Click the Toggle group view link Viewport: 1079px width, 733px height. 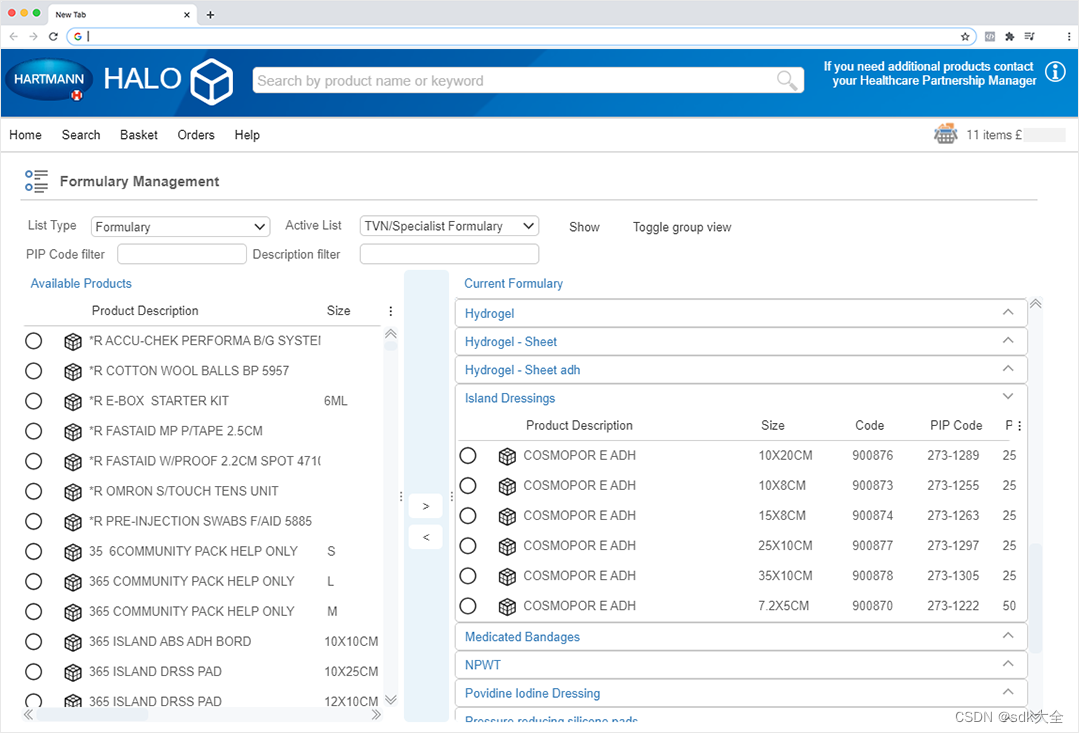tap(681, 227)
